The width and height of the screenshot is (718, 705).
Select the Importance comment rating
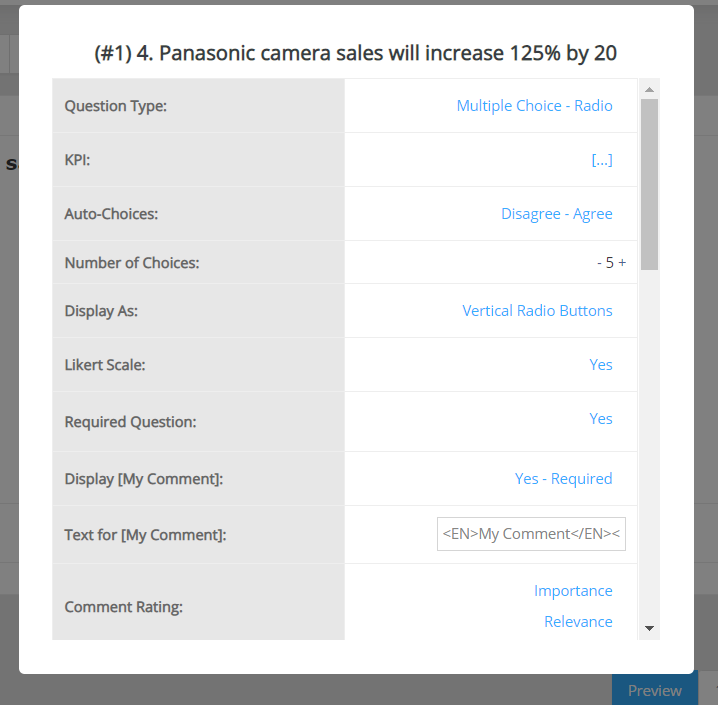(573, 590)
